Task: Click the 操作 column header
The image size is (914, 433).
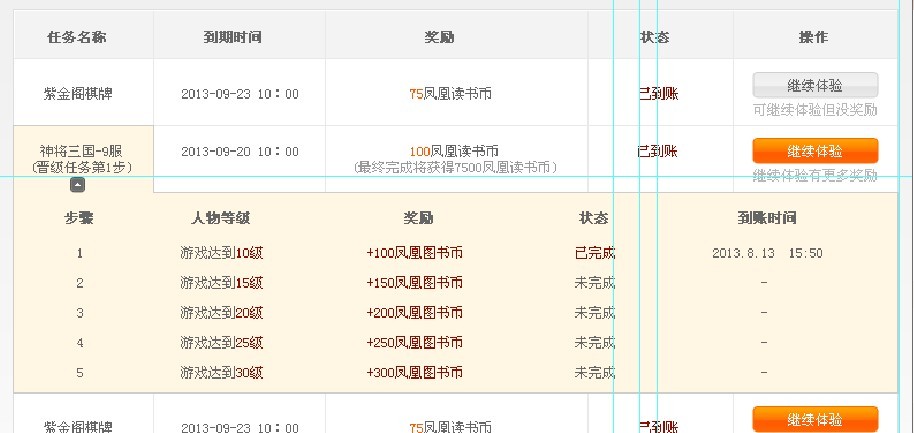Action: pyautogui.click(x=813, y=37)
